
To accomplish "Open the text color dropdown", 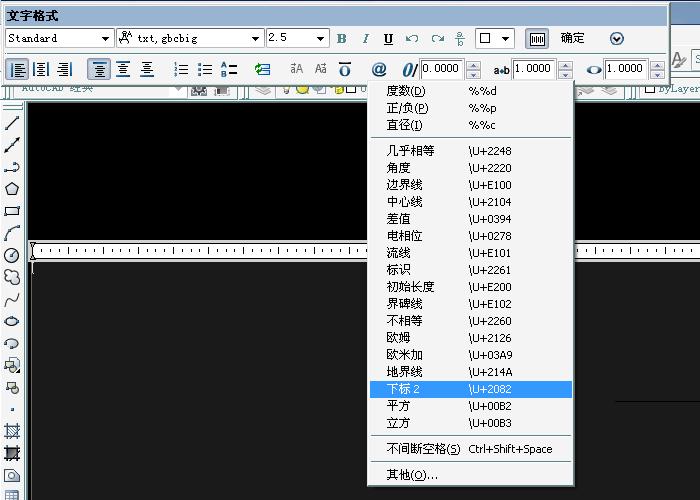I will (x=505, y=39).
